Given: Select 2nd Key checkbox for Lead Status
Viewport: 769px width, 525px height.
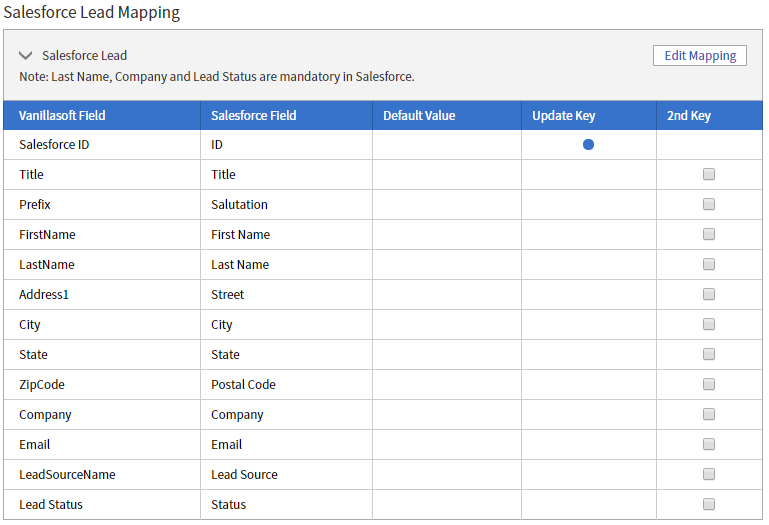Looking at the screenshot, I should pyautogui.click(x=708, y=504).
